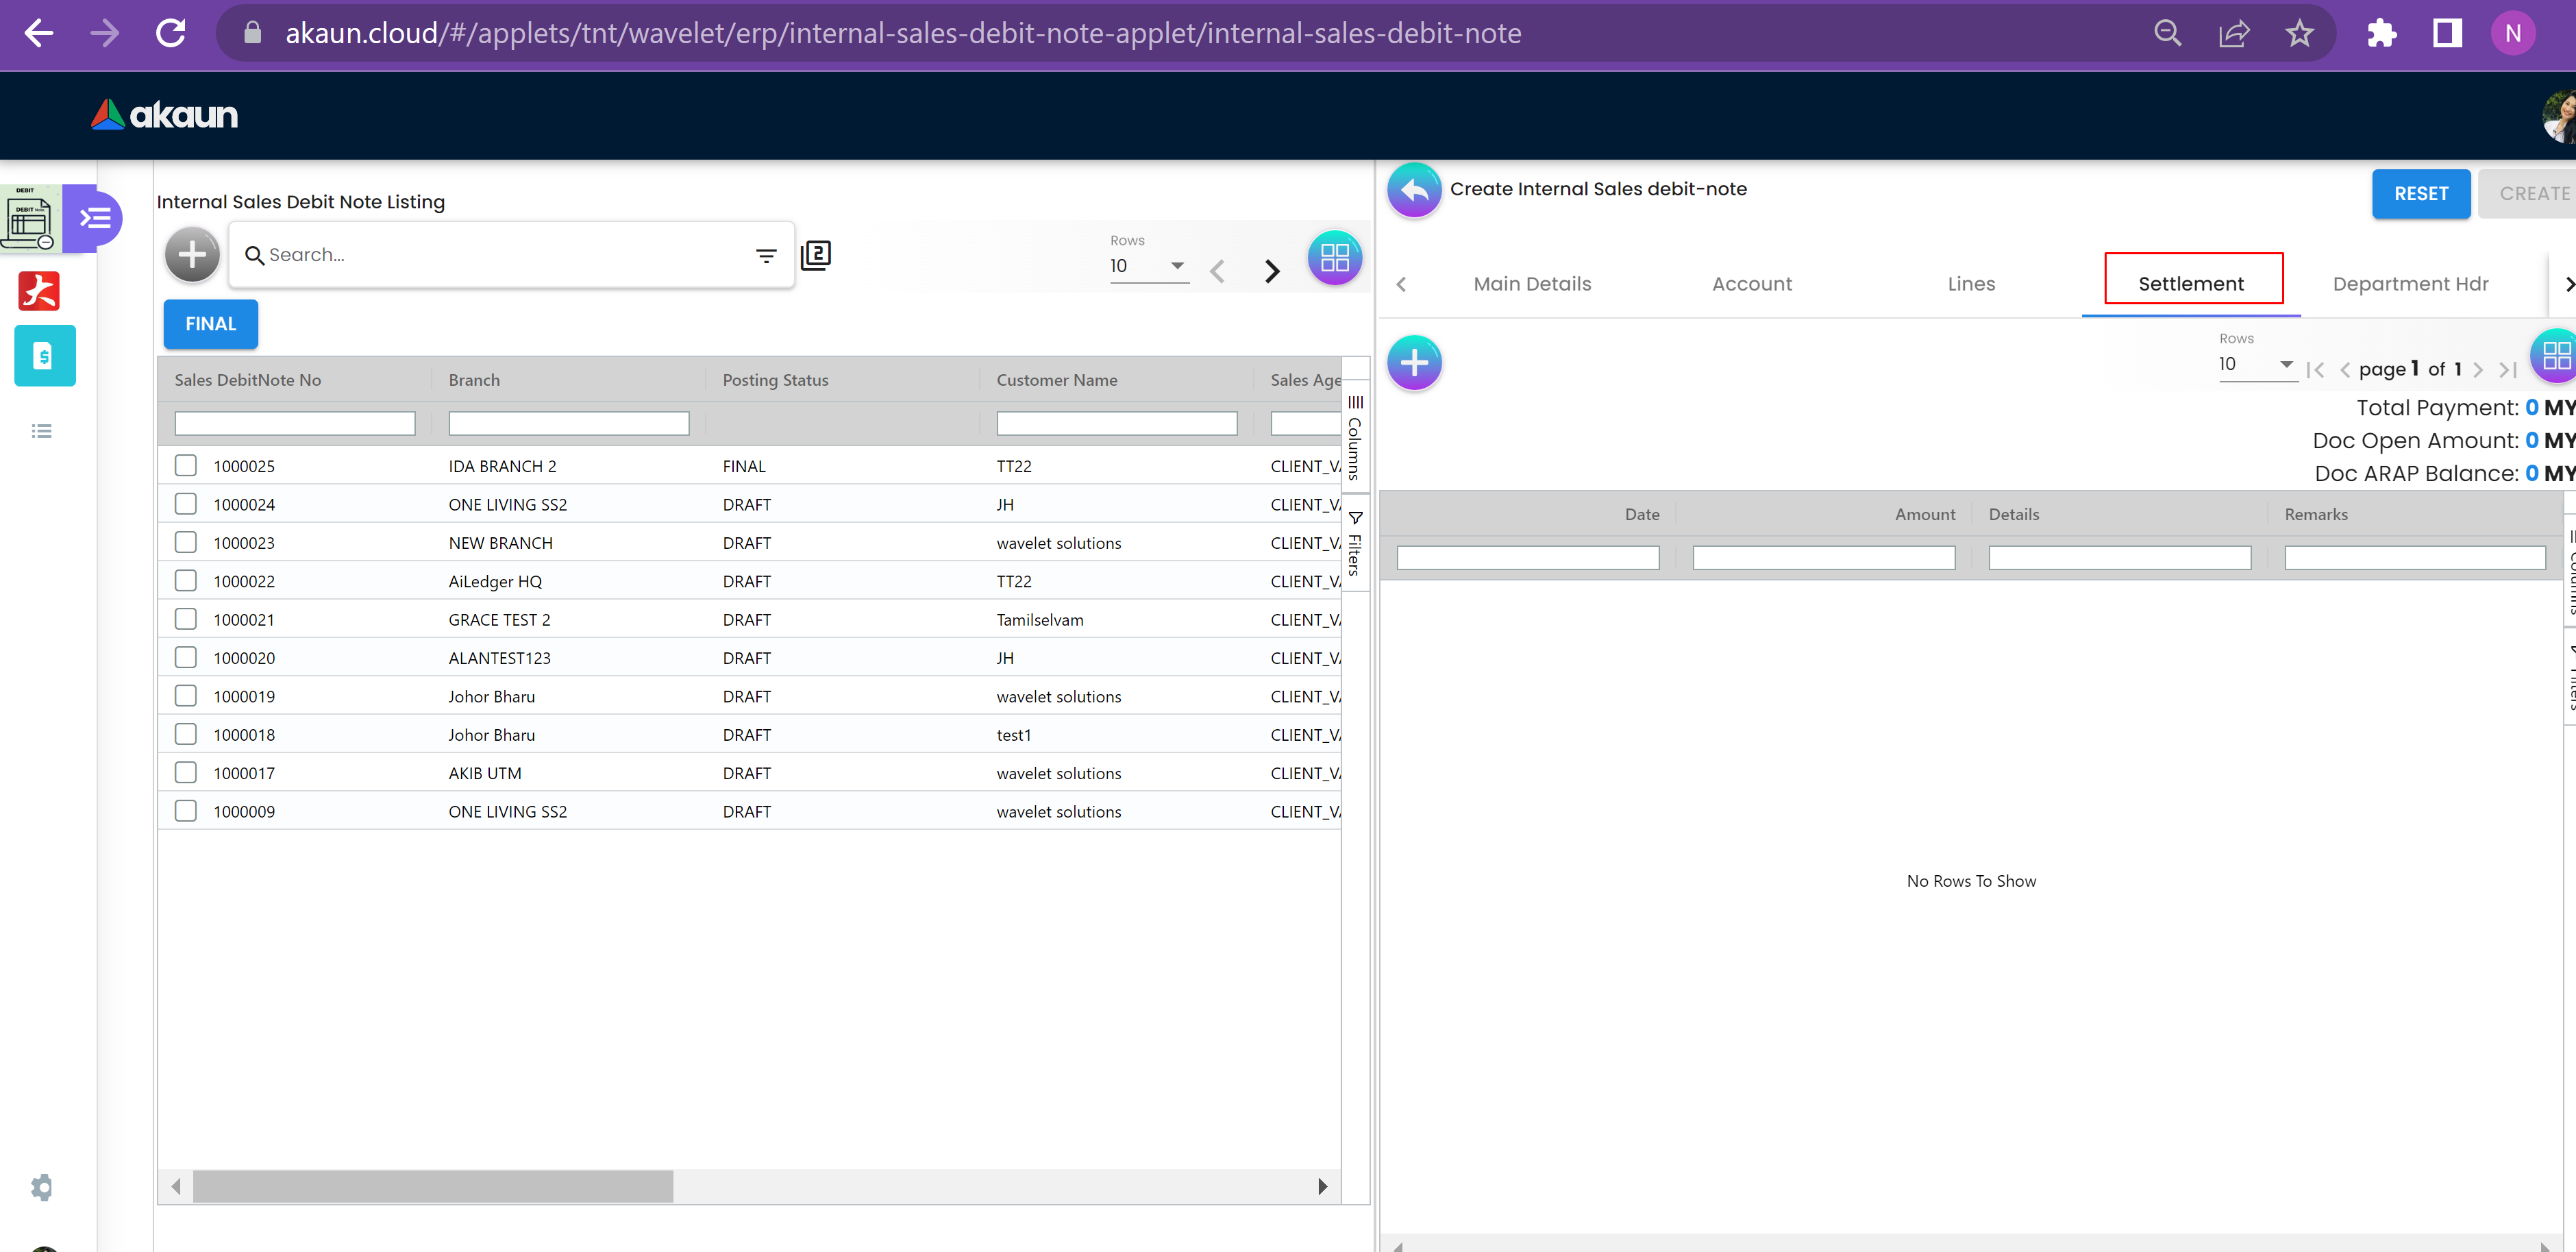This screenshot has width=2576, height=1252.
Task: Expand the settlement Rows dropdown
Action: (2256, 364)
